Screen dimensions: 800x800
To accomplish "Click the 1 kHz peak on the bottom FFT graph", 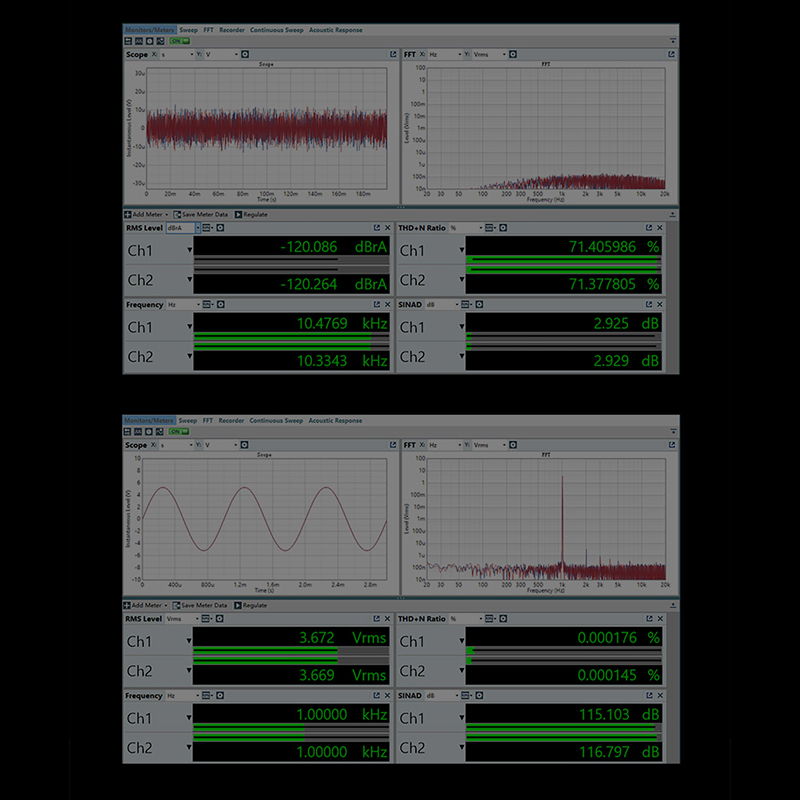I will coord(561,480).
